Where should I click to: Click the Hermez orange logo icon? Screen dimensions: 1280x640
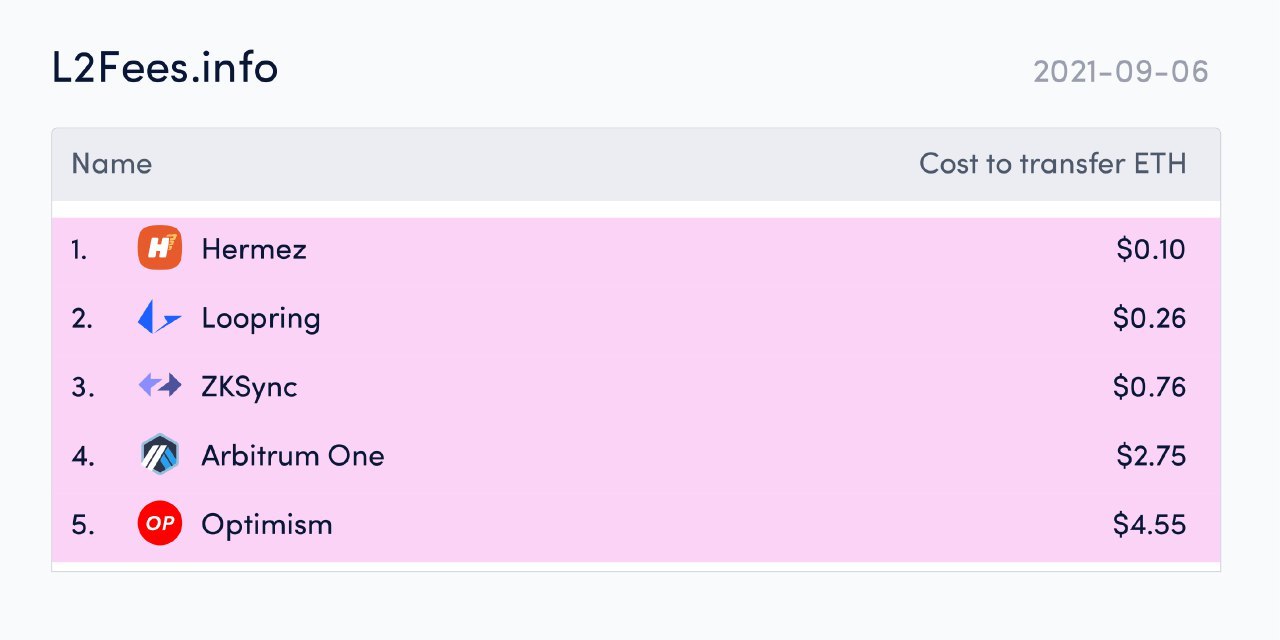pyautogui.click(x=160, y=248)
